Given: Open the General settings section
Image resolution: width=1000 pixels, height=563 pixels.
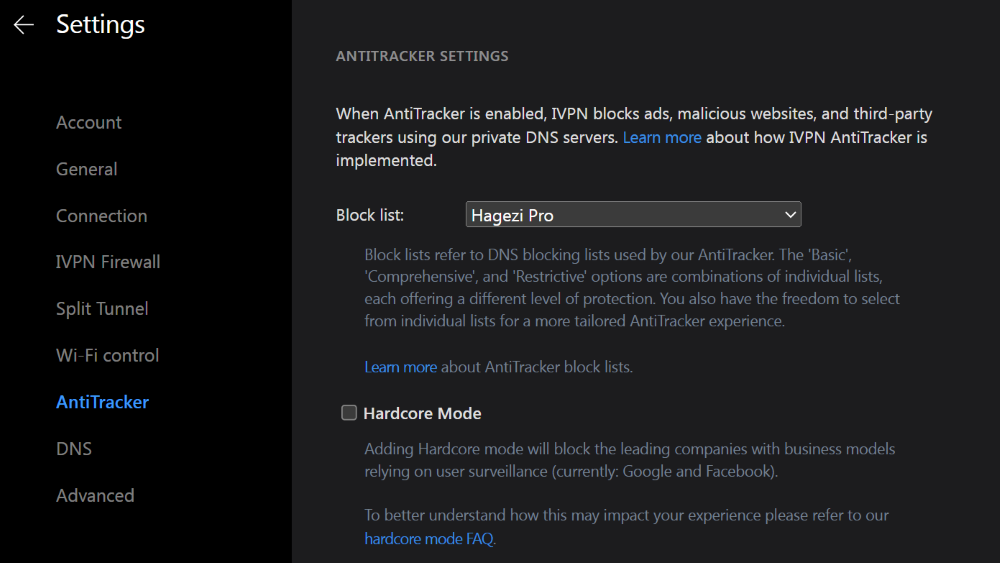Looking at the screenshot, I should [87, 169].
